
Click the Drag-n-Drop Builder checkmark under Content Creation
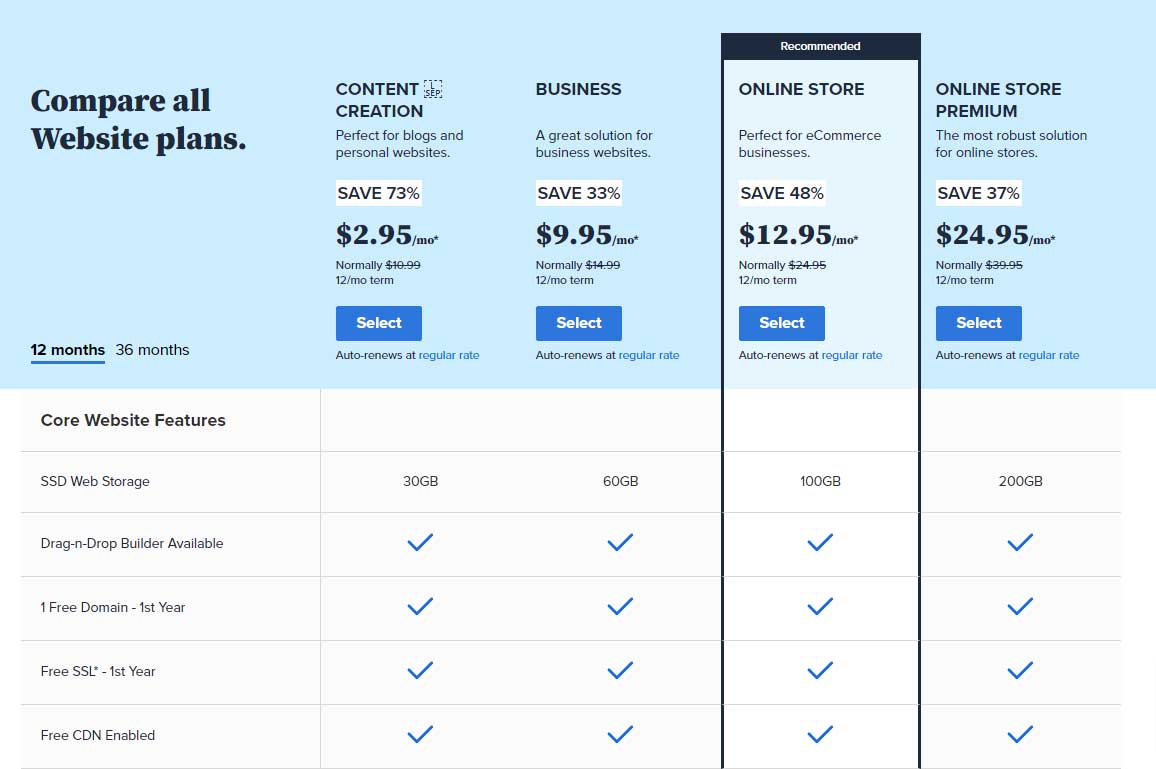click(x=420, y=543)
